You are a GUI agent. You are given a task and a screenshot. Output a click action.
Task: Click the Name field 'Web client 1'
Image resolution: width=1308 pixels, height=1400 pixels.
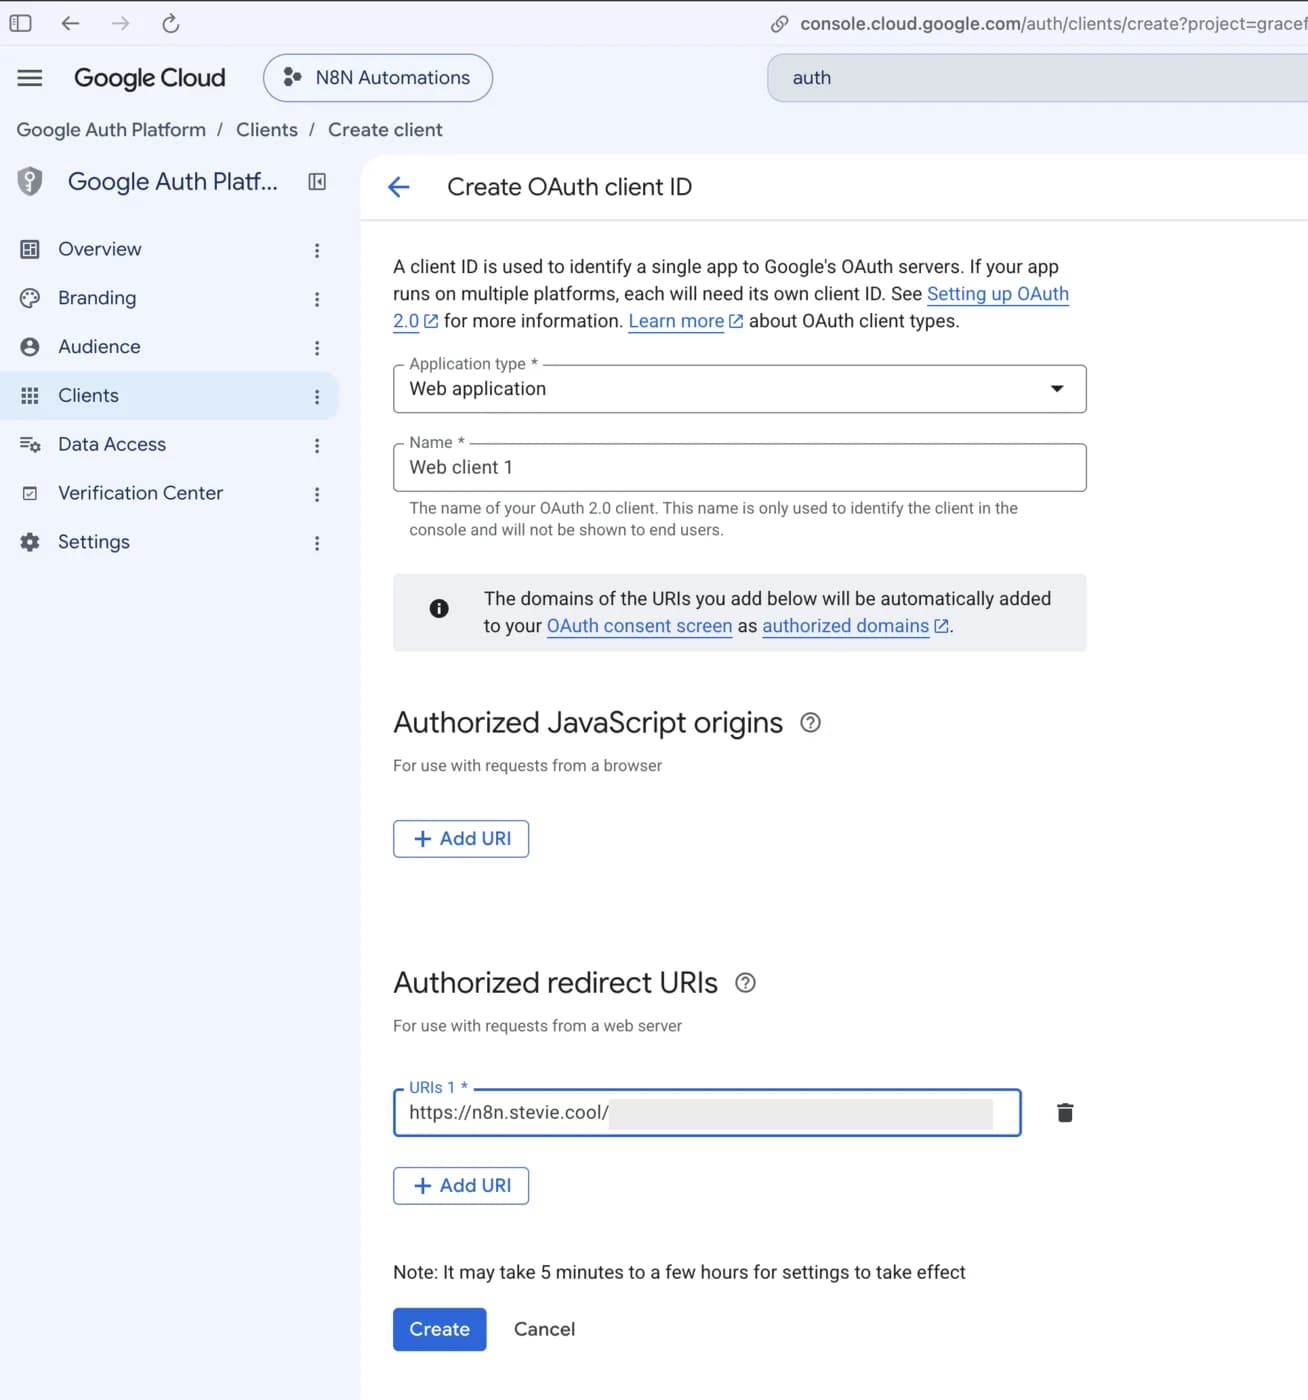tap(740, 467)
